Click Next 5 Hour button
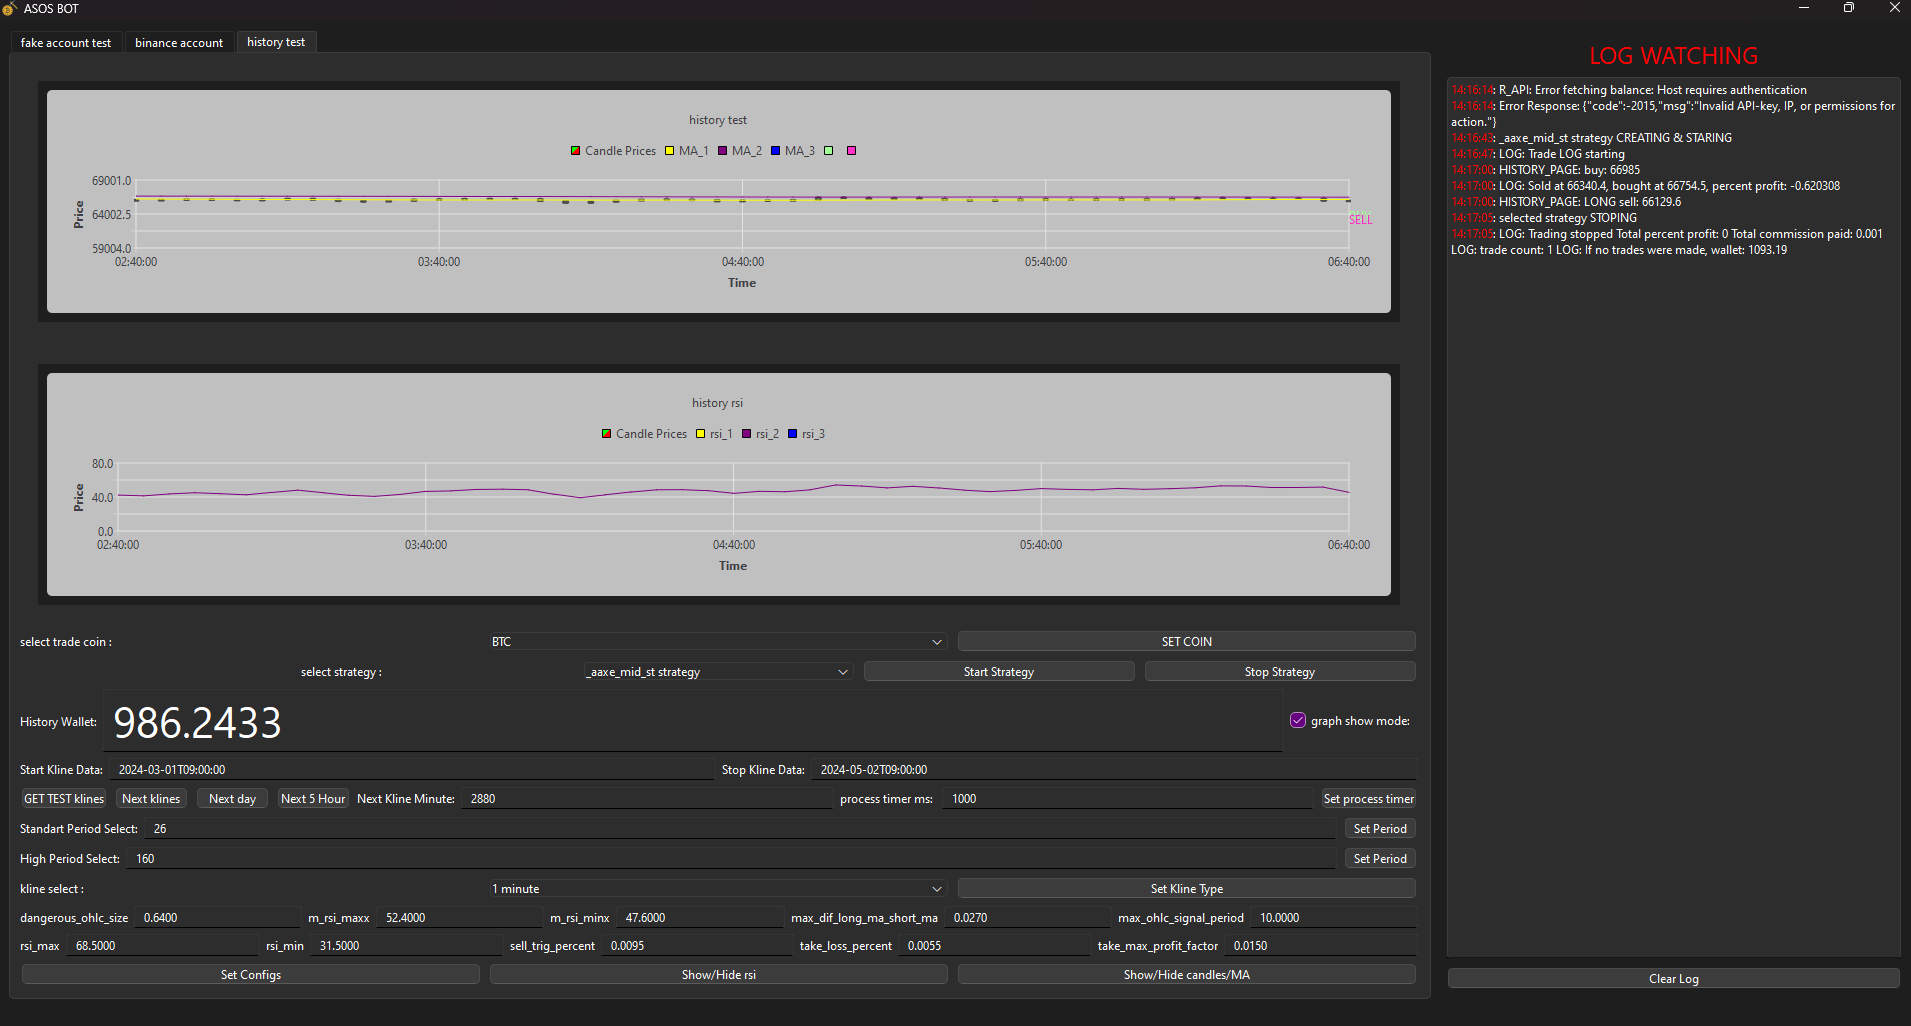The image size is (1911, 1026). pos(313,799)
